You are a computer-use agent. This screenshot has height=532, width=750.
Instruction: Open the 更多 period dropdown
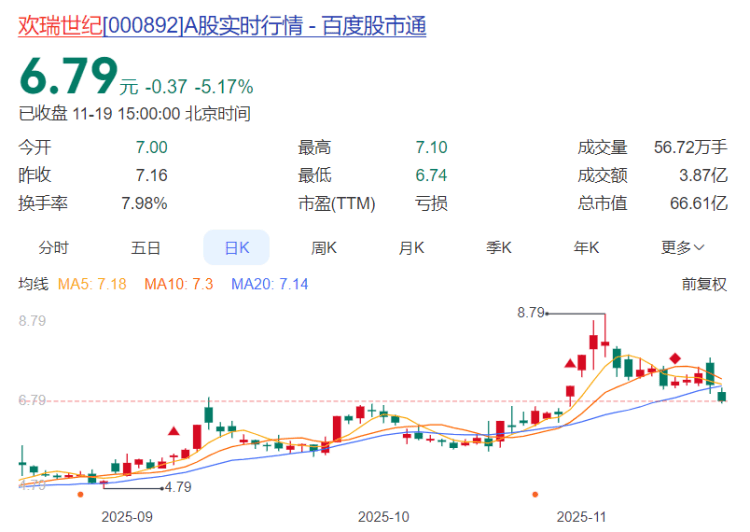(x=682, y=247)
